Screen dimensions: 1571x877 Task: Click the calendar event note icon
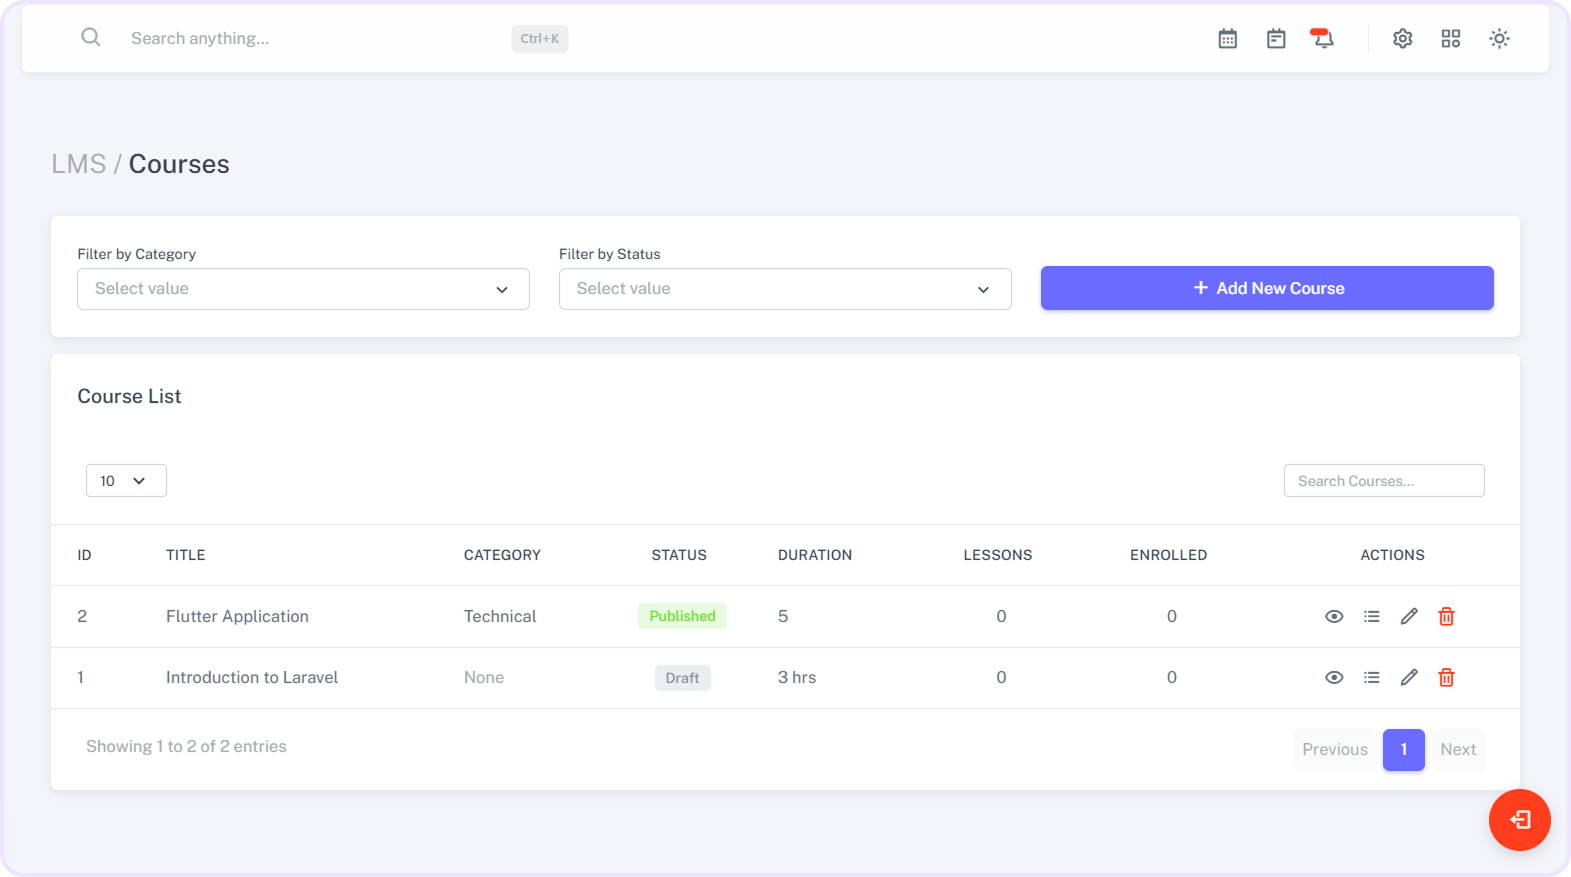tap(1276, 39)
